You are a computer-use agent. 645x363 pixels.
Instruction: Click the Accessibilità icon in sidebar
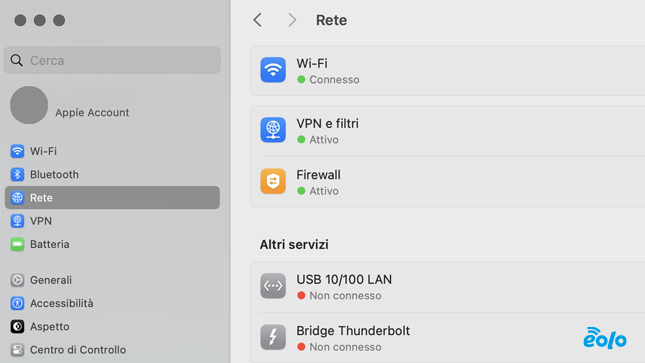point(17,303)
